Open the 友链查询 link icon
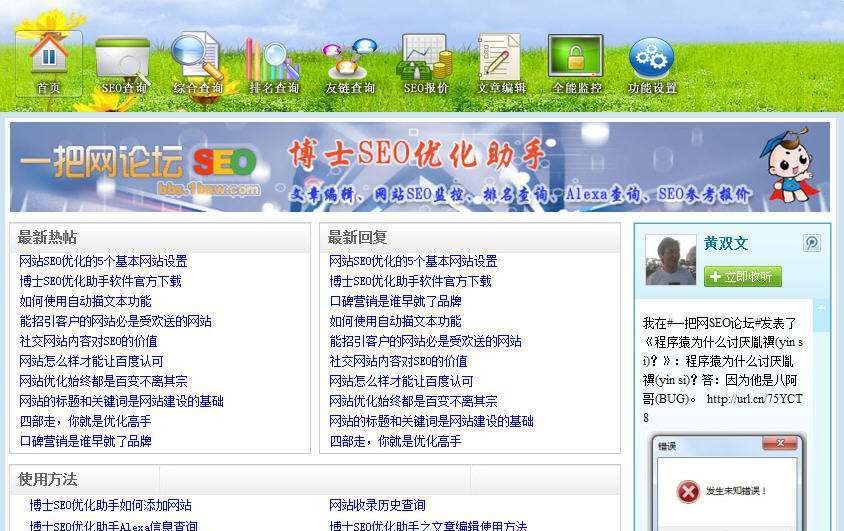 [x=350, y=66]
